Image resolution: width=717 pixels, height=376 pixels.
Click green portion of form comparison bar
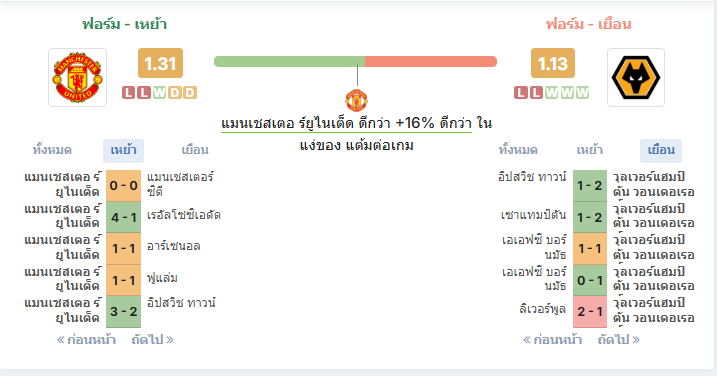(x=289, y=61)
